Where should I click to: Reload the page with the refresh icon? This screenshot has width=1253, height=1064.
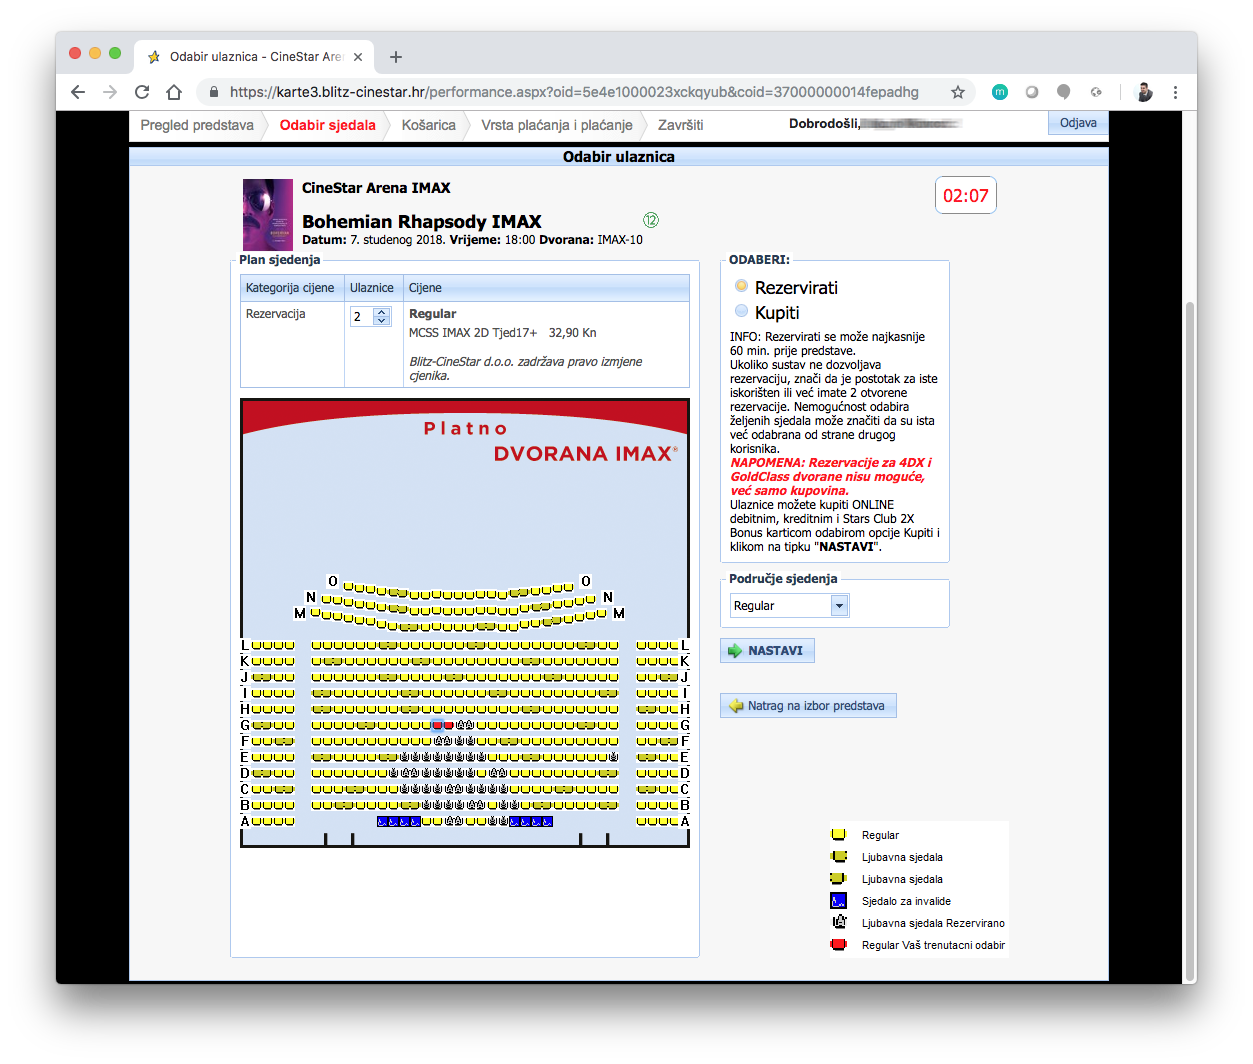point(142,92)
